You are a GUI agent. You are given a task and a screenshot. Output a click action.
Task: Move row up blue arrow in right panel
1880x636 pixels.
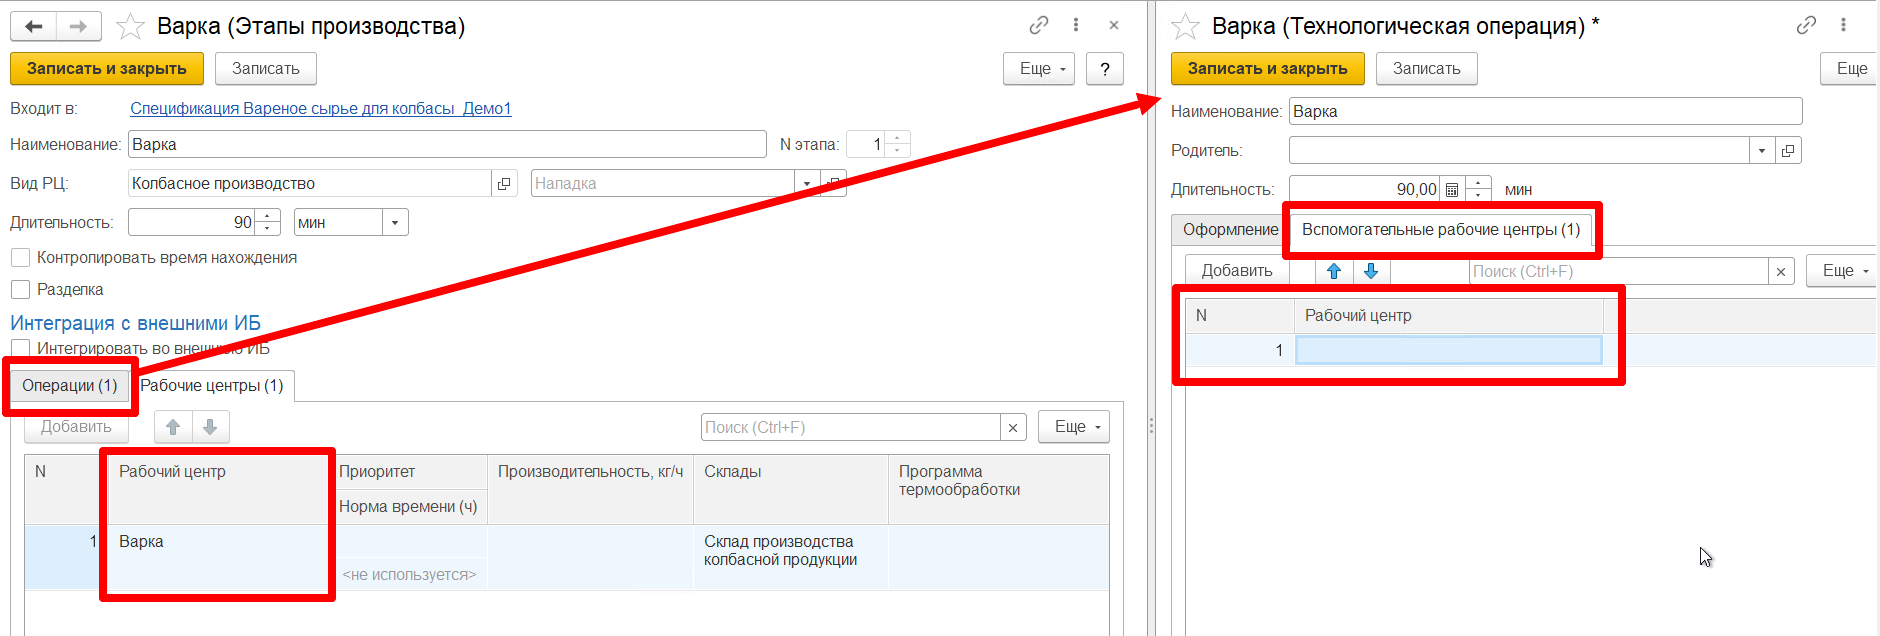1333,271
